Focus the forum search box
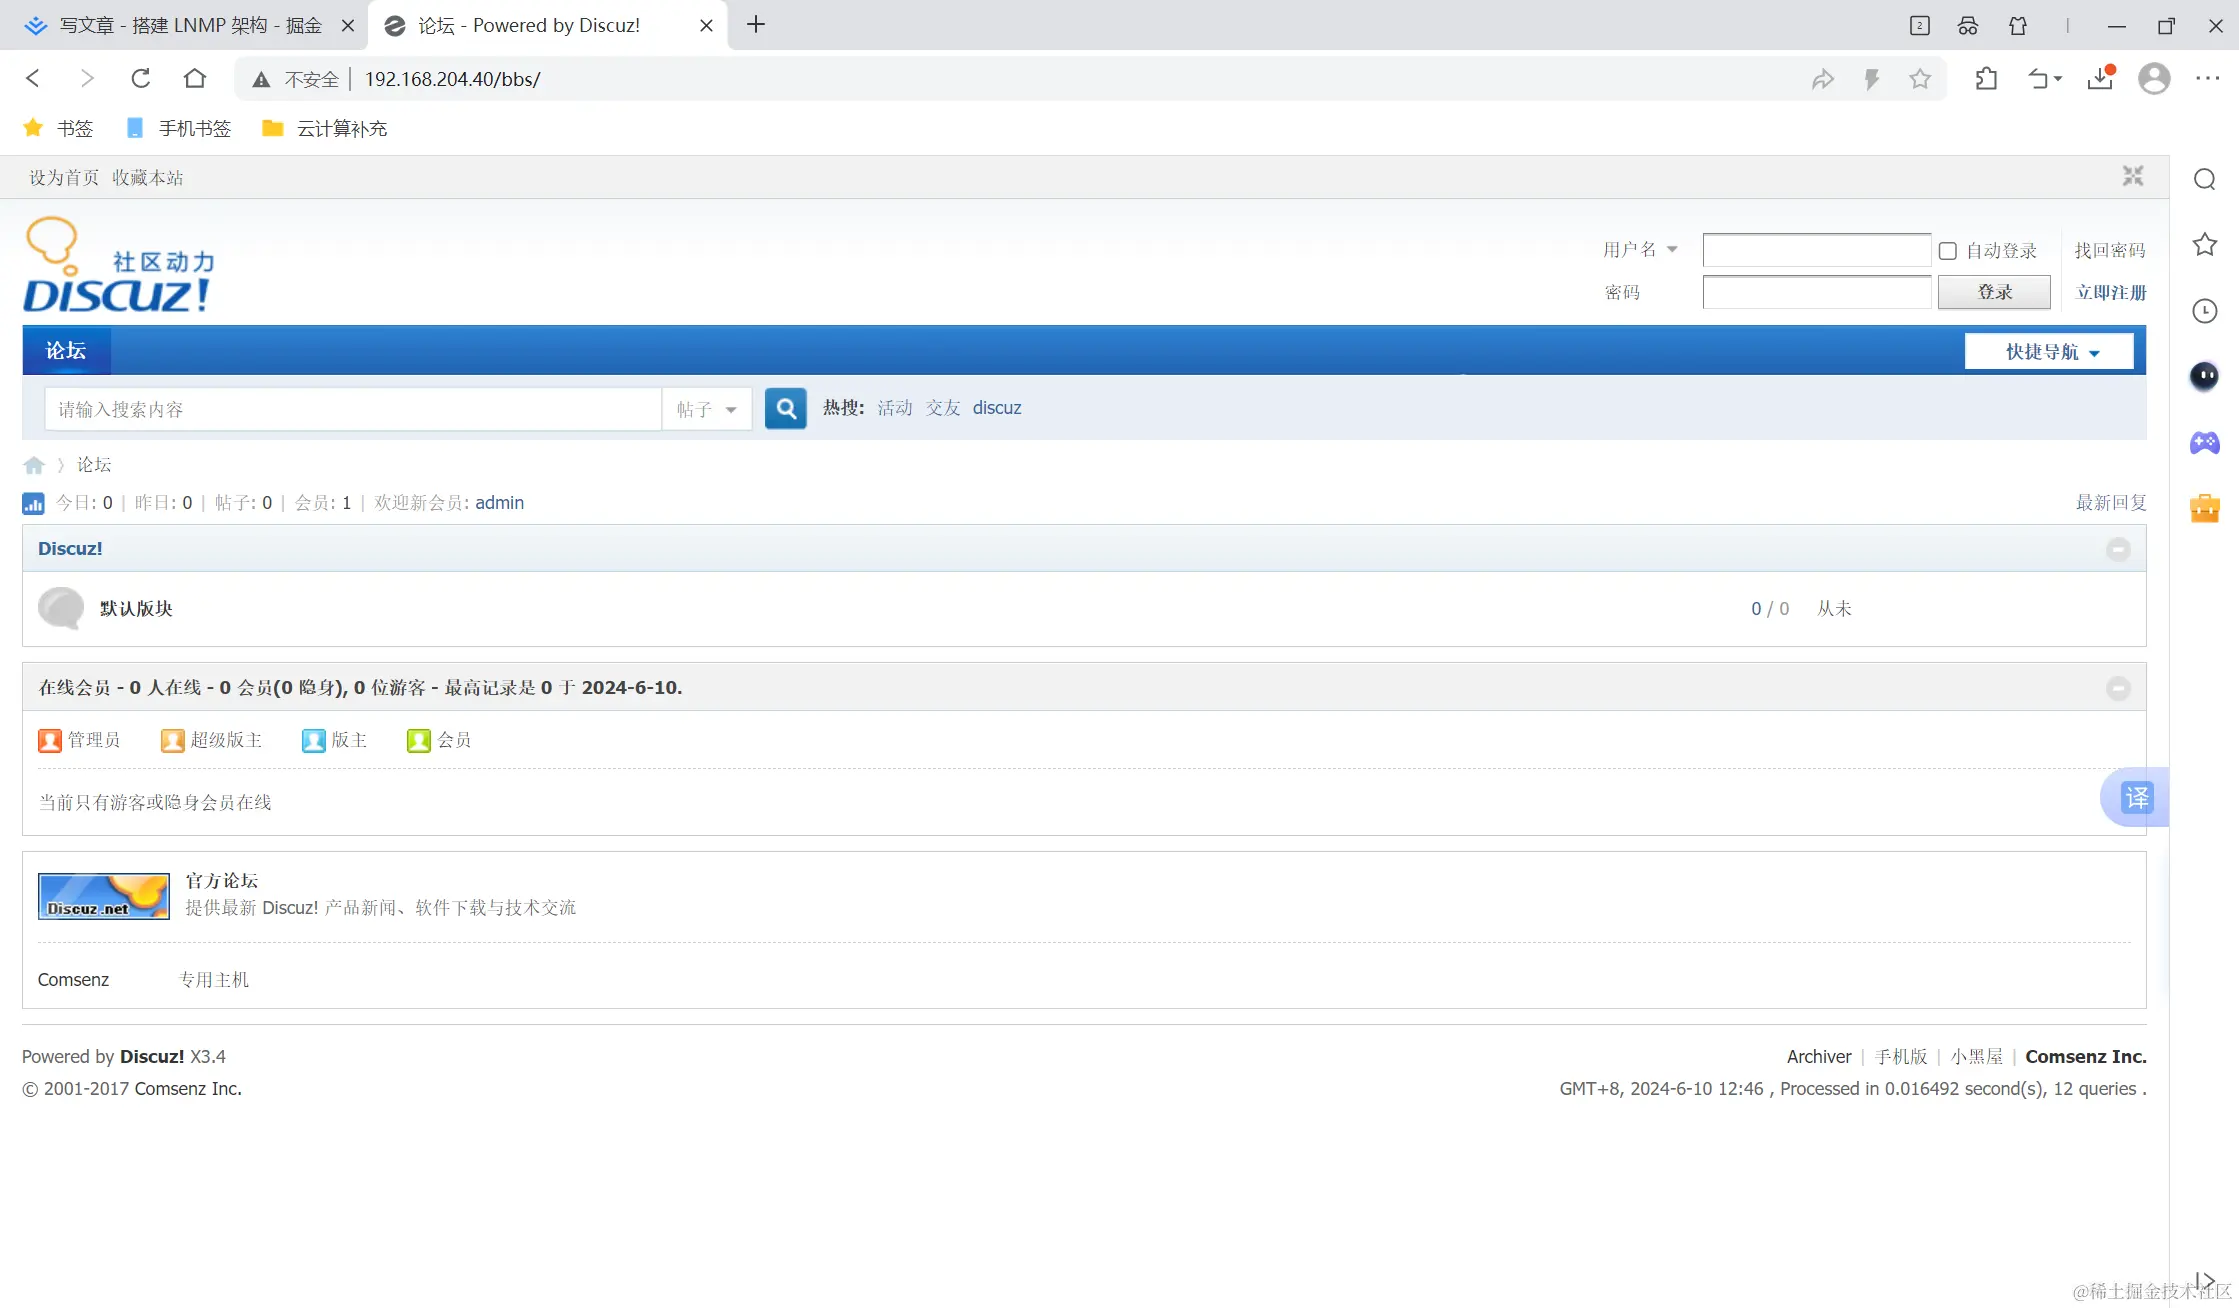2239x1308 pixels. click(x=353, y=409)
